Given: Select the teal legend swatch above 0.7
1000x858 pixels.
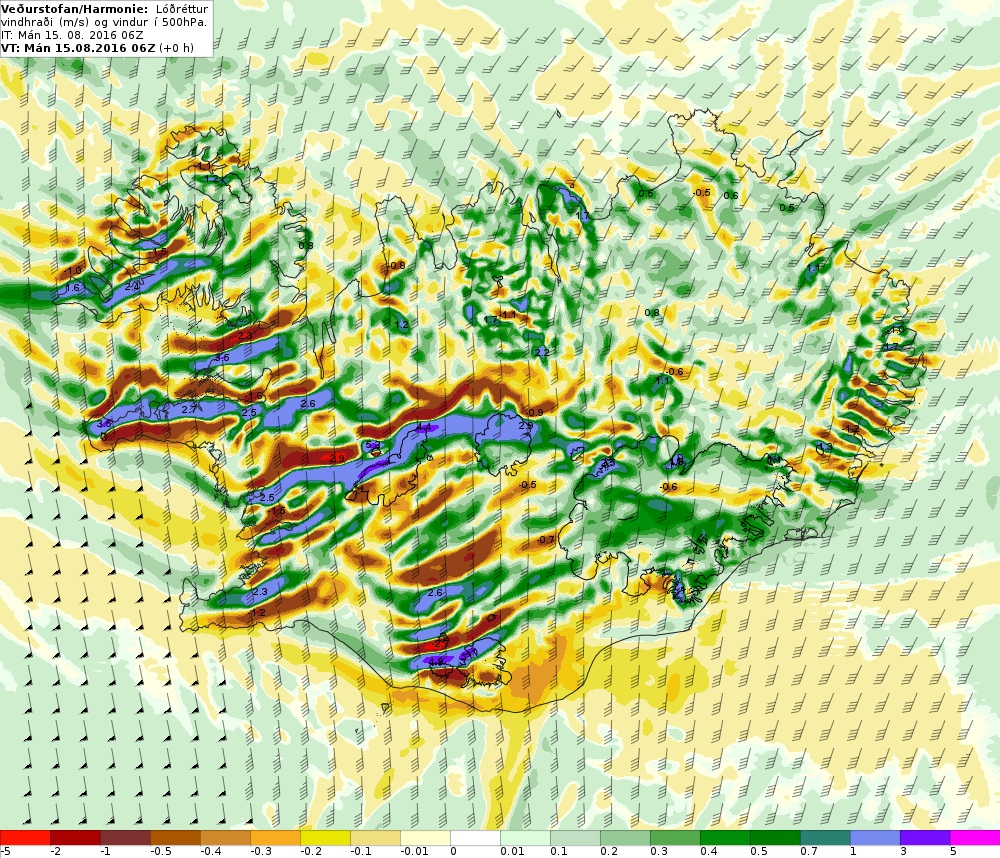Looking at the screenshot, I should (x=825, y=837).
